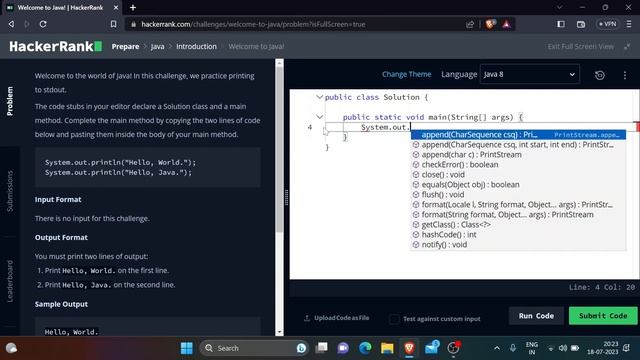Choose notify() : void suggestion

point(518,244)
